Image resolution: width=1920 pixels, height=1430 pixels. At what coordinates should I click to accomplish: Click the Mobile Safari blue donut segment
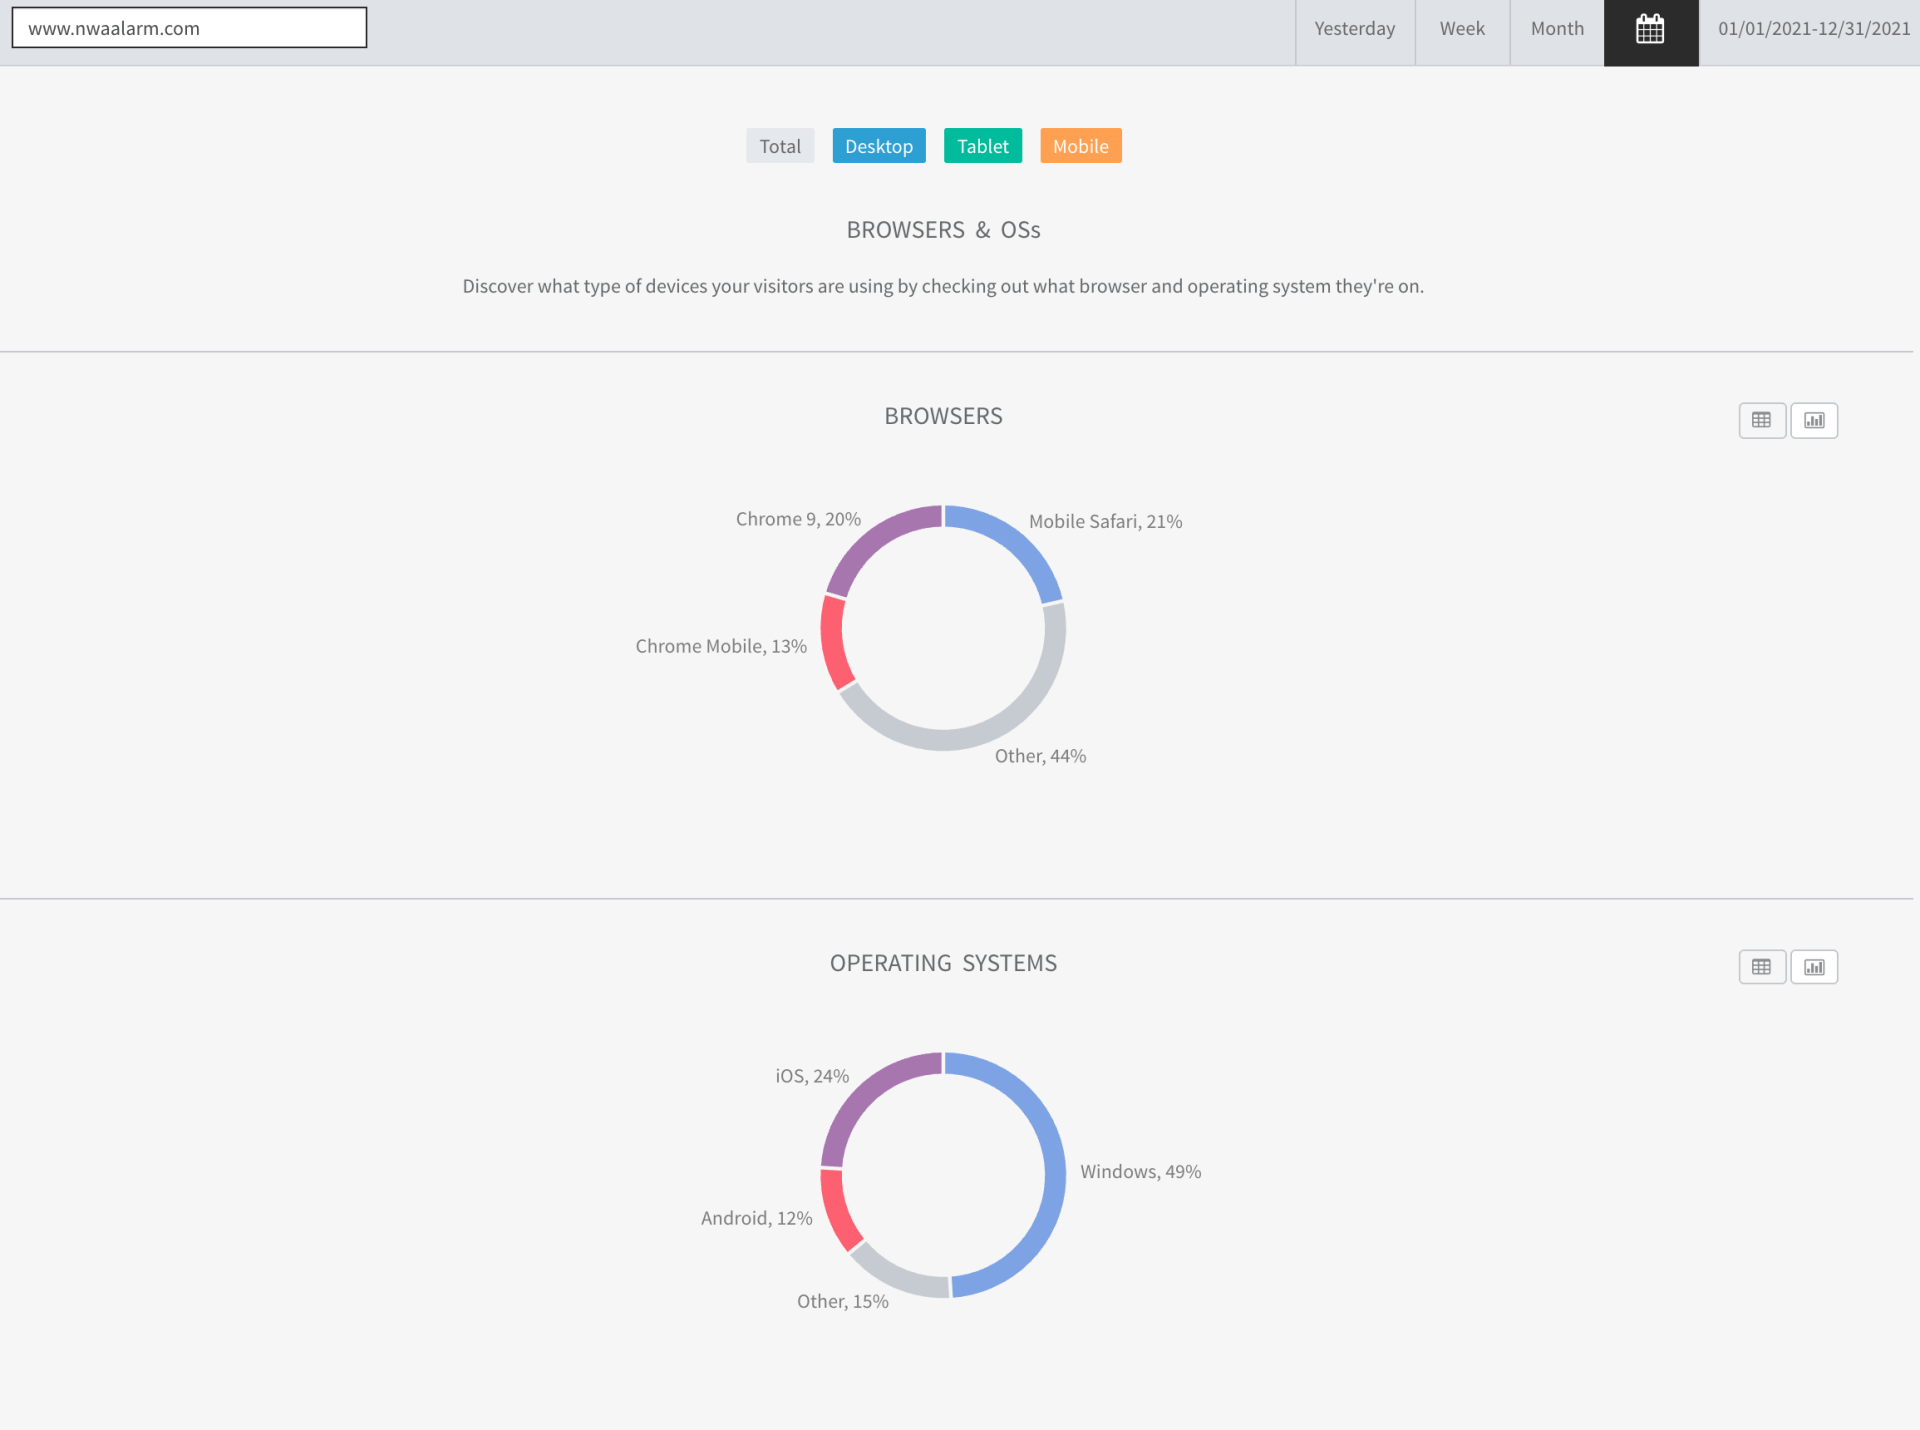(1014, 542)
